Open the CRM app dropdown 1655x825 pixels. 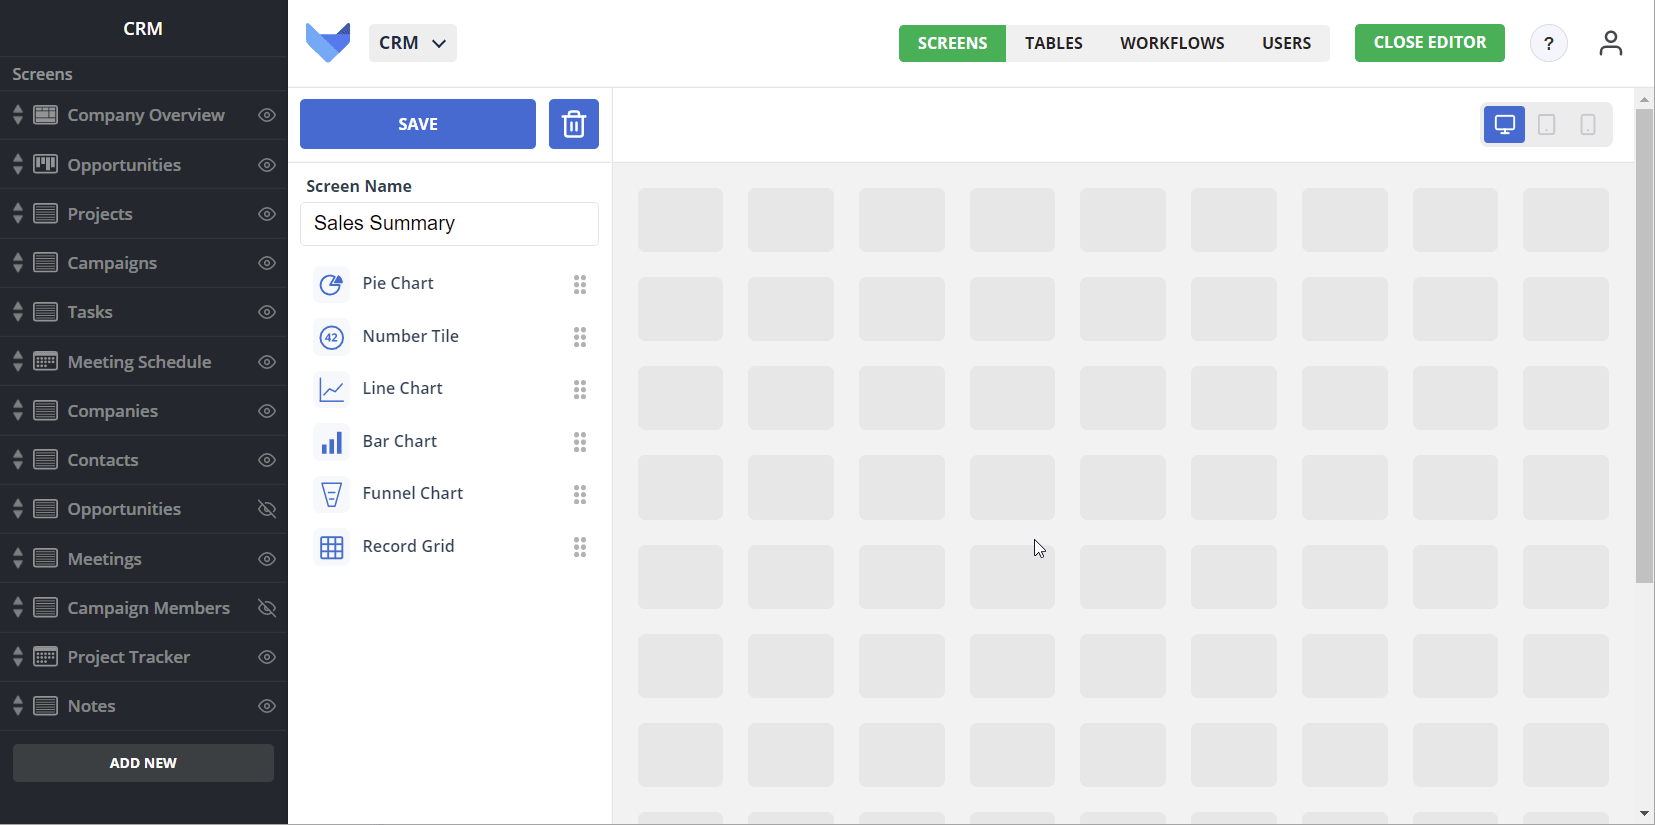[412, 43]
